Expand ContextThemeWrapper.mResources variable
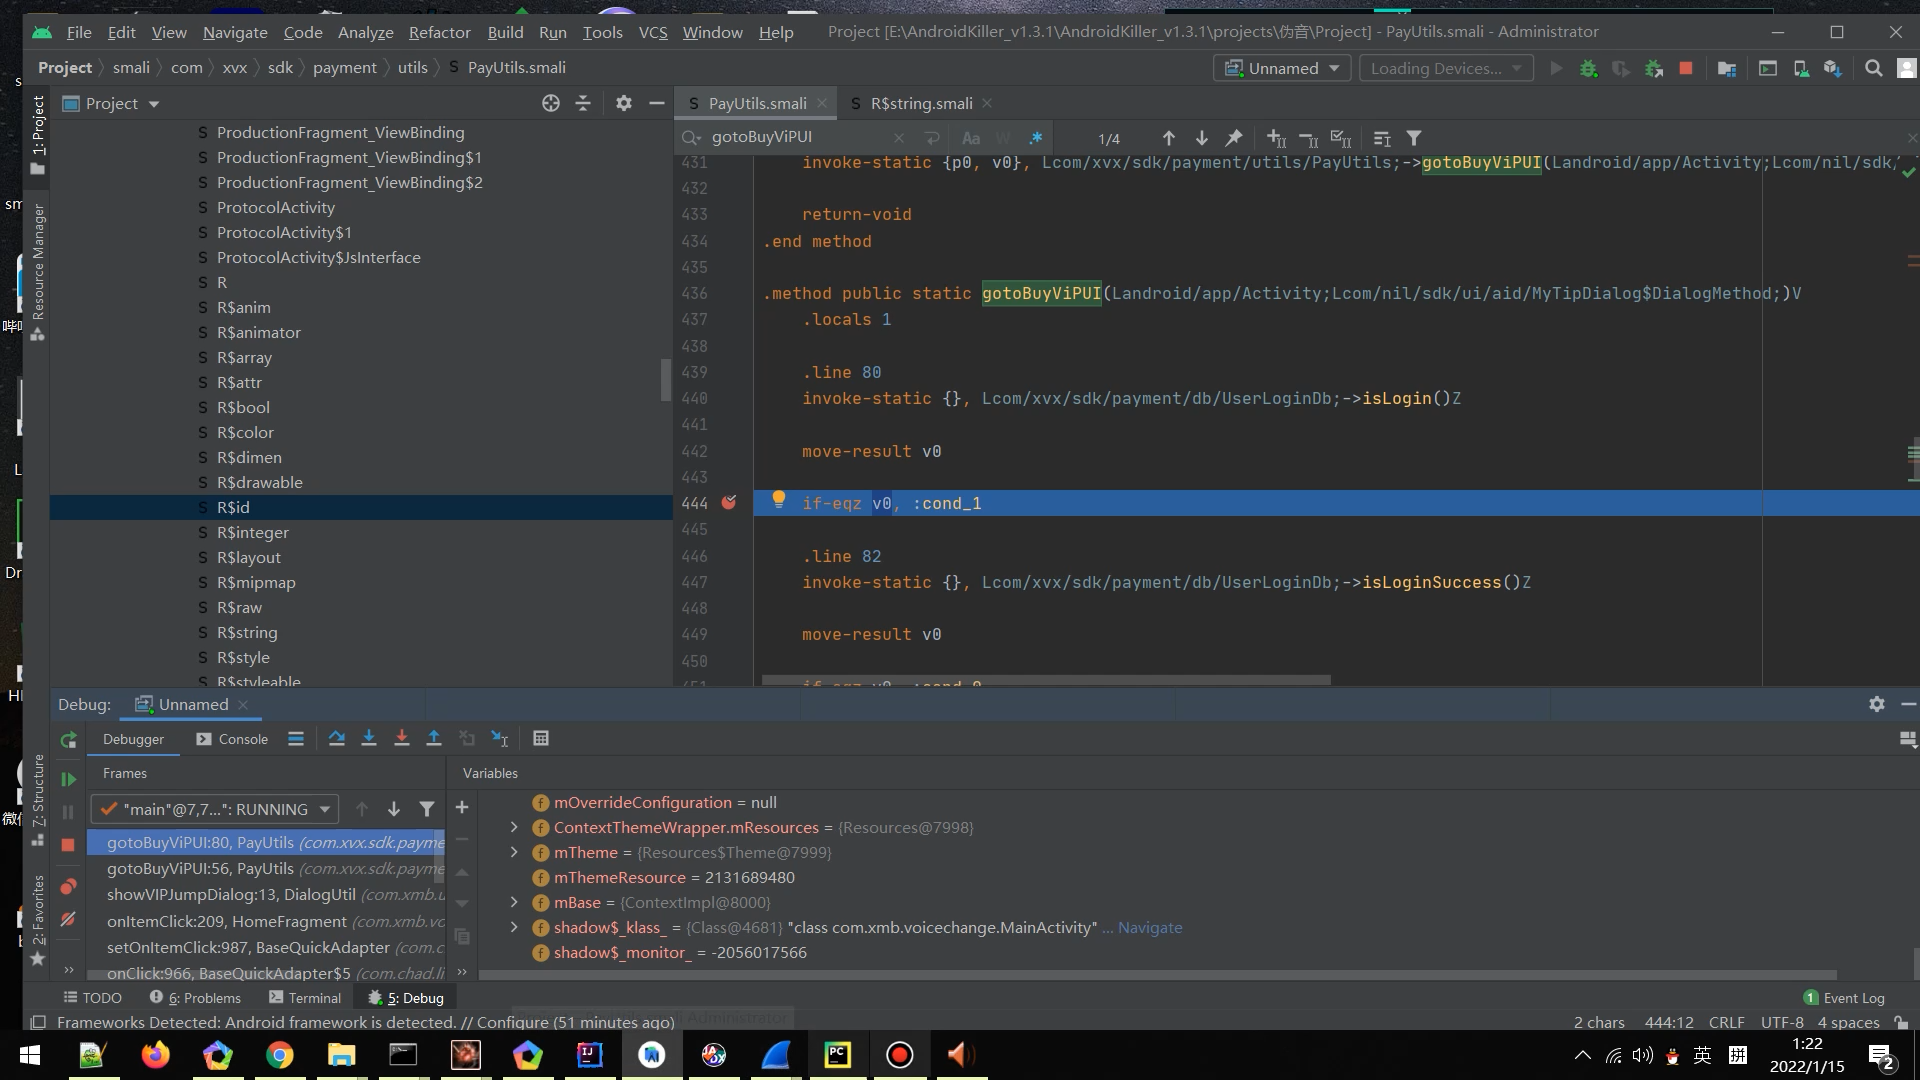Viewport: 1920px width, 1080px height. 514,827
